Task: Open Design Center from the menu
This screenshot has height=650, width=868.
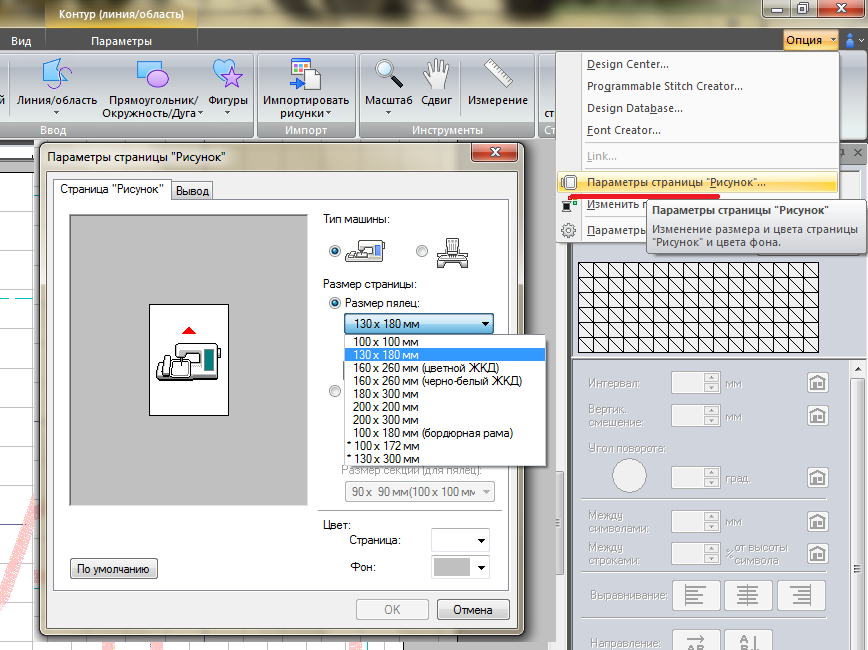Action: point(627,64)
